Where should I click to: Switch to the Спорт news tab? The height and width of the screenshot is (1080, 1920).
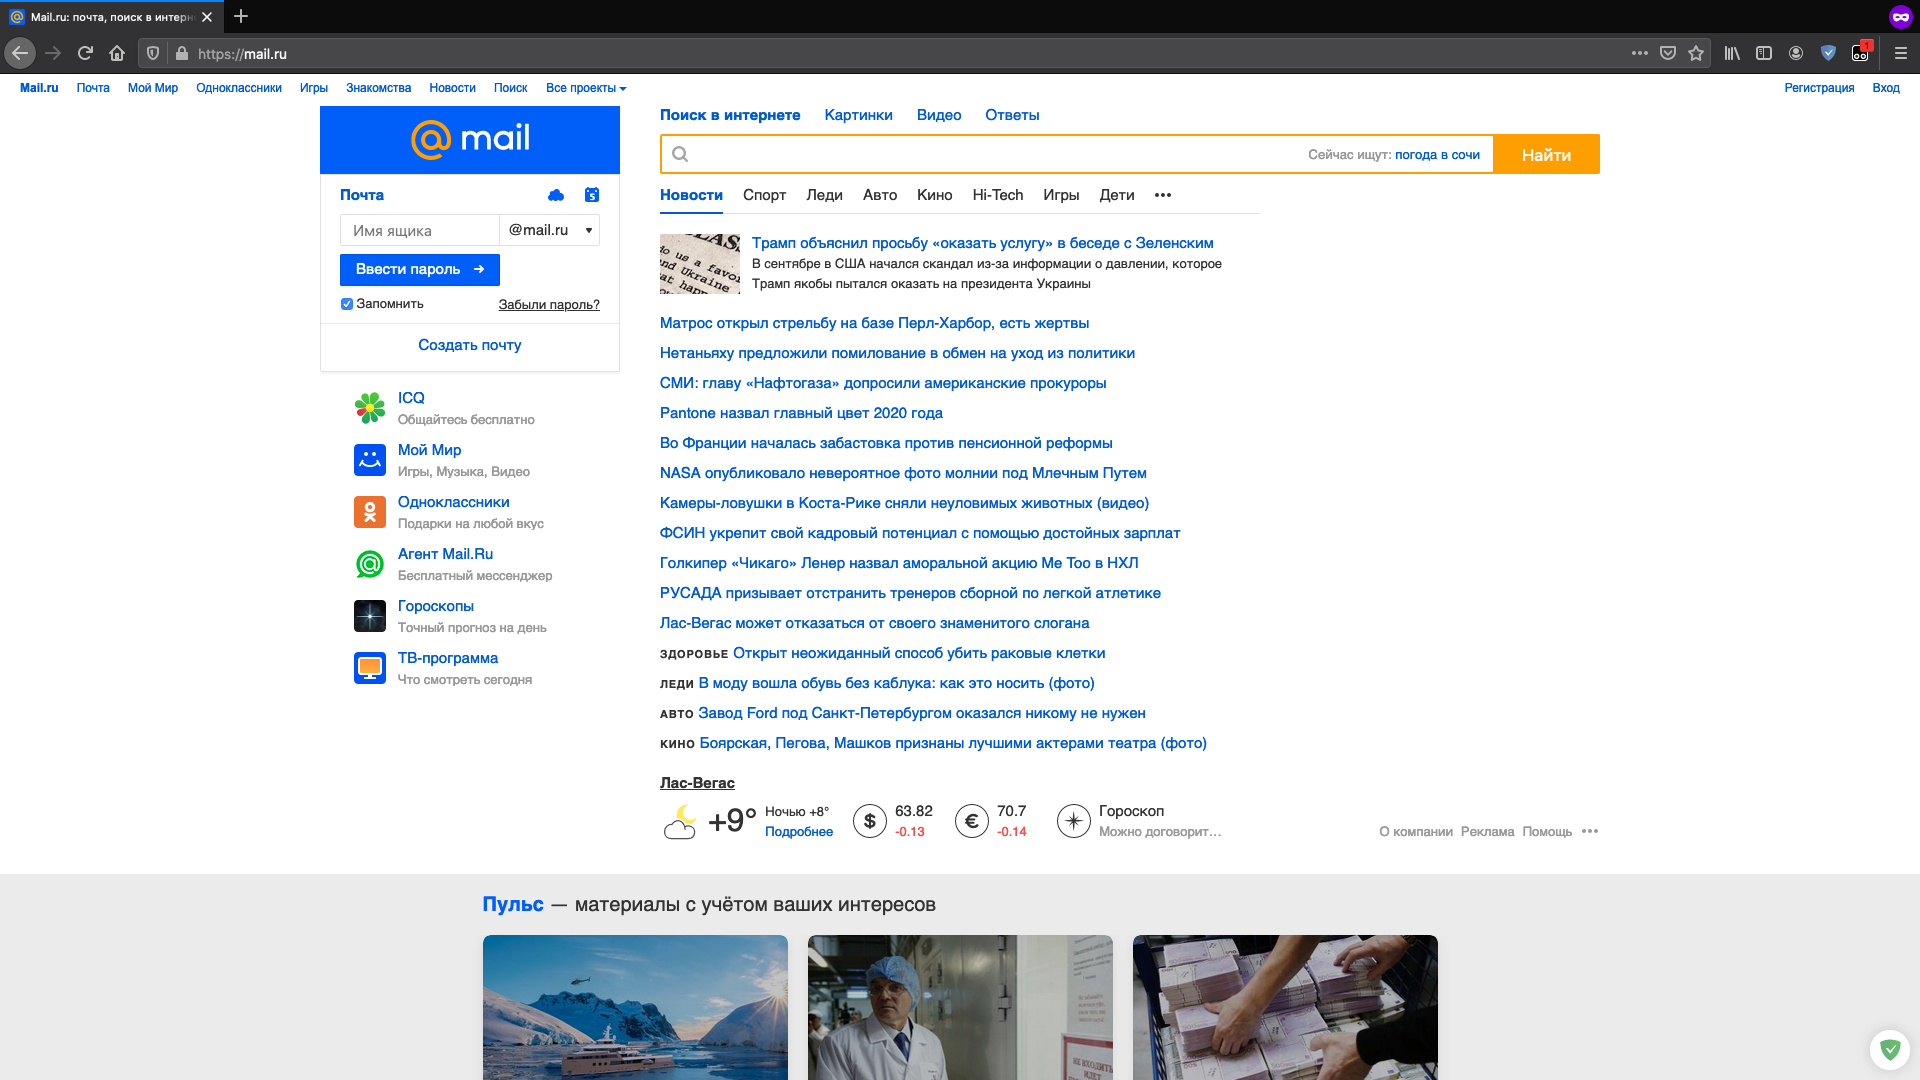764,195
